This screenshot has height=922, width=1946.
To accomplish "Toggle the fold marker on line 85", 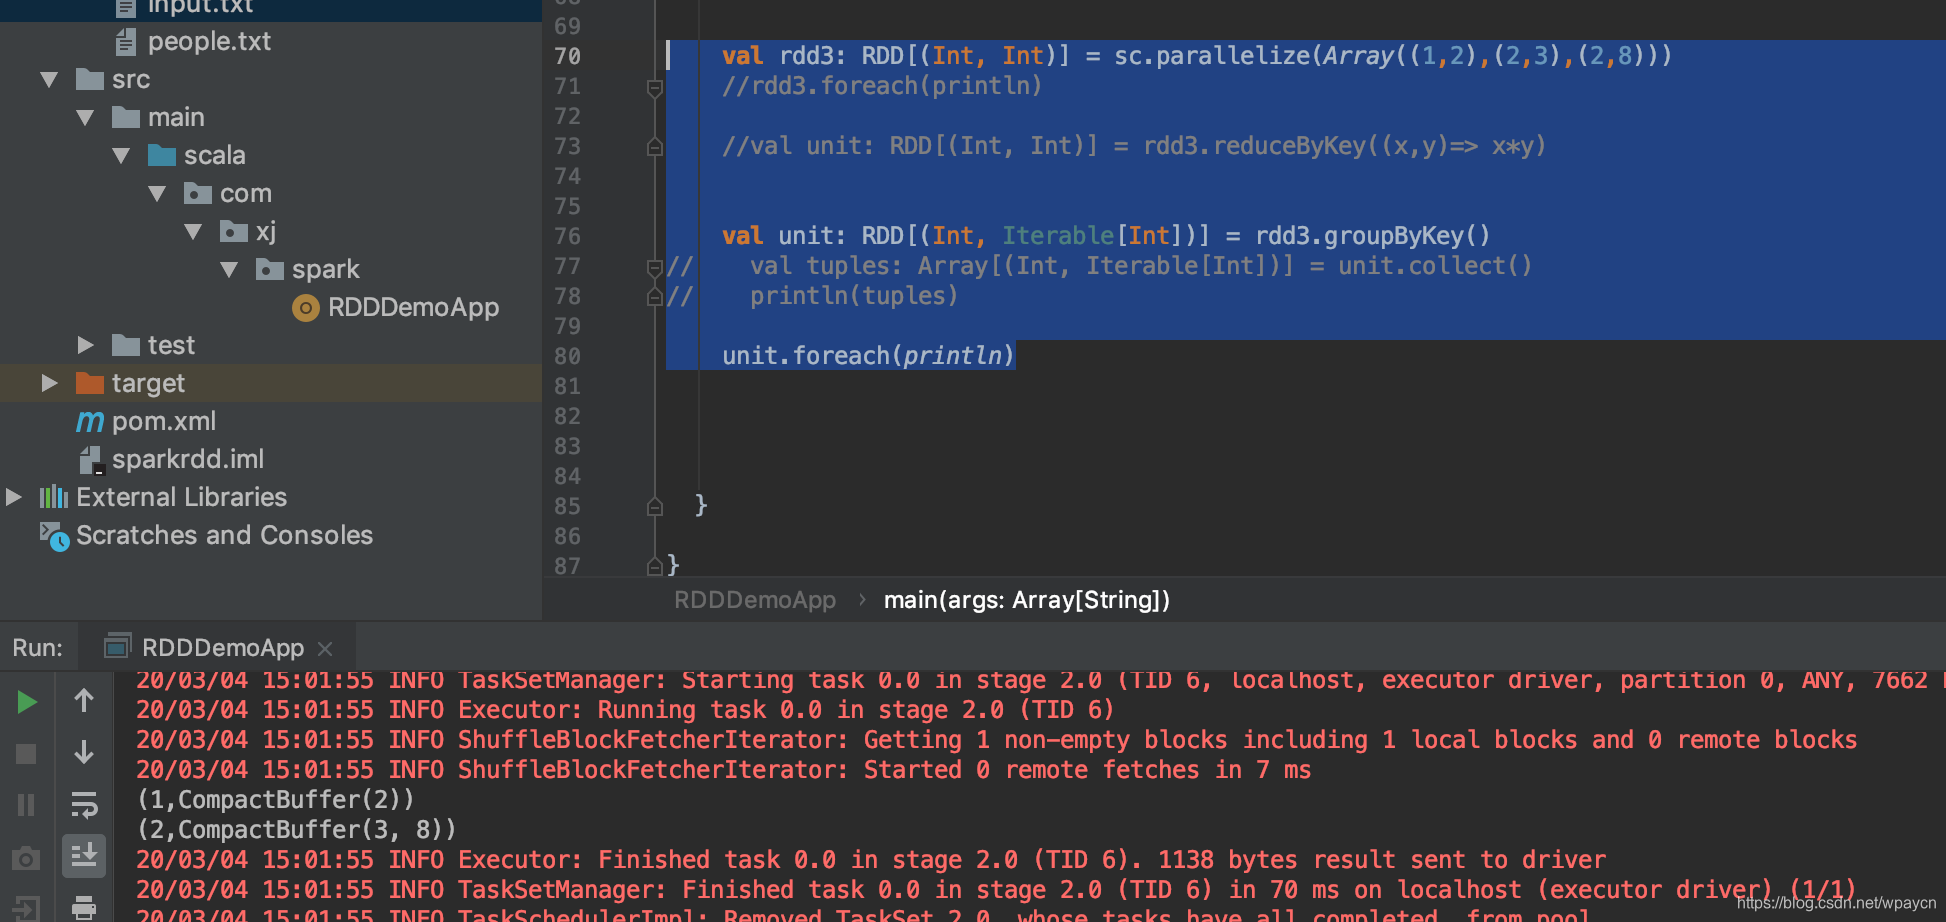I will coord(655,507).
